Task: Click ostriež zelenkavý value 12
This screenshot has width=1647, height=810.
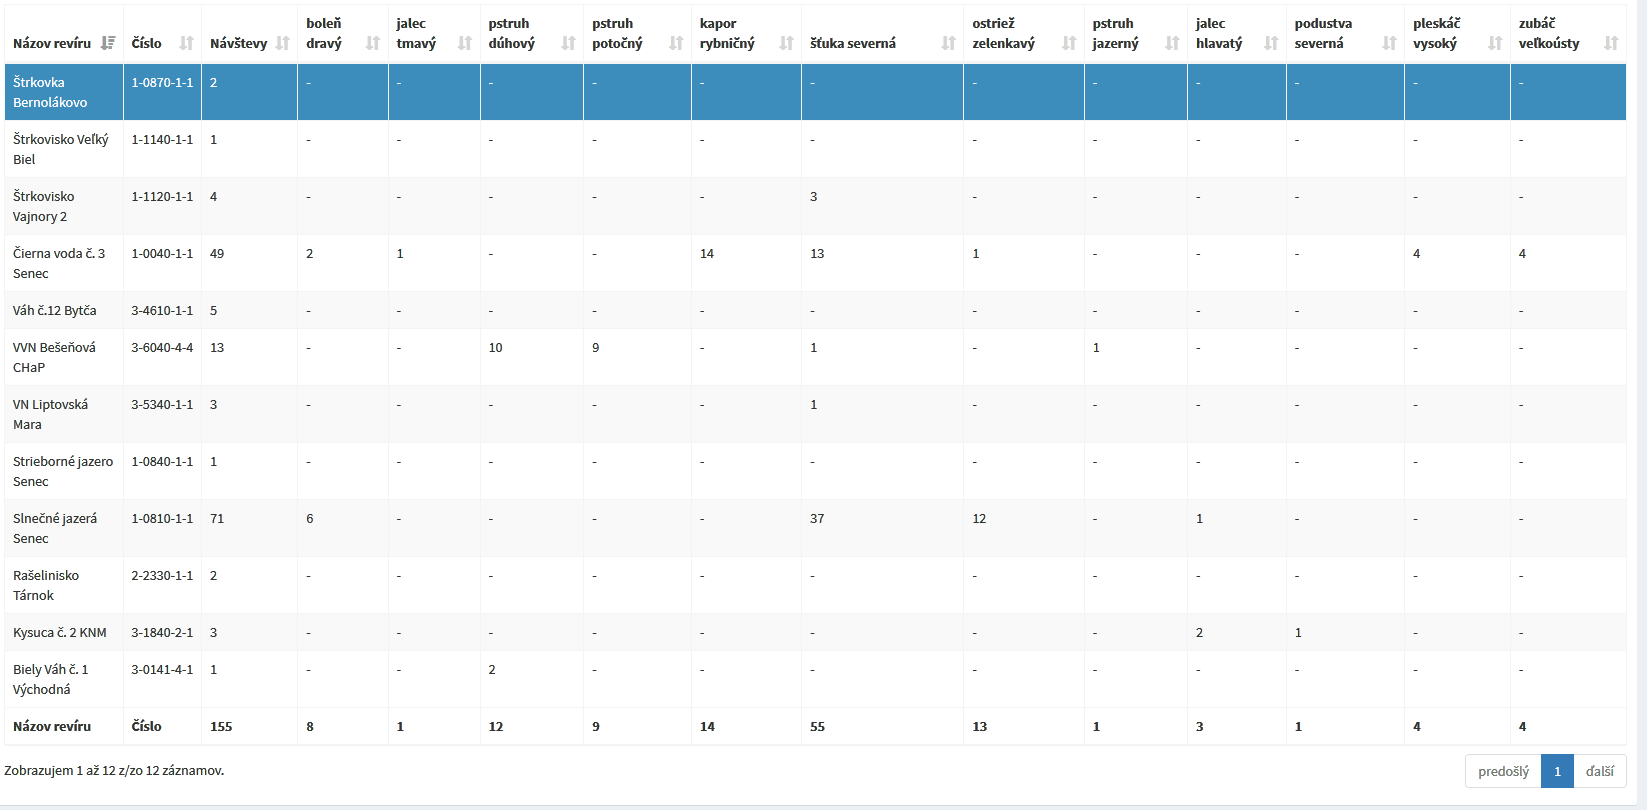Action: tap(979, 518)
